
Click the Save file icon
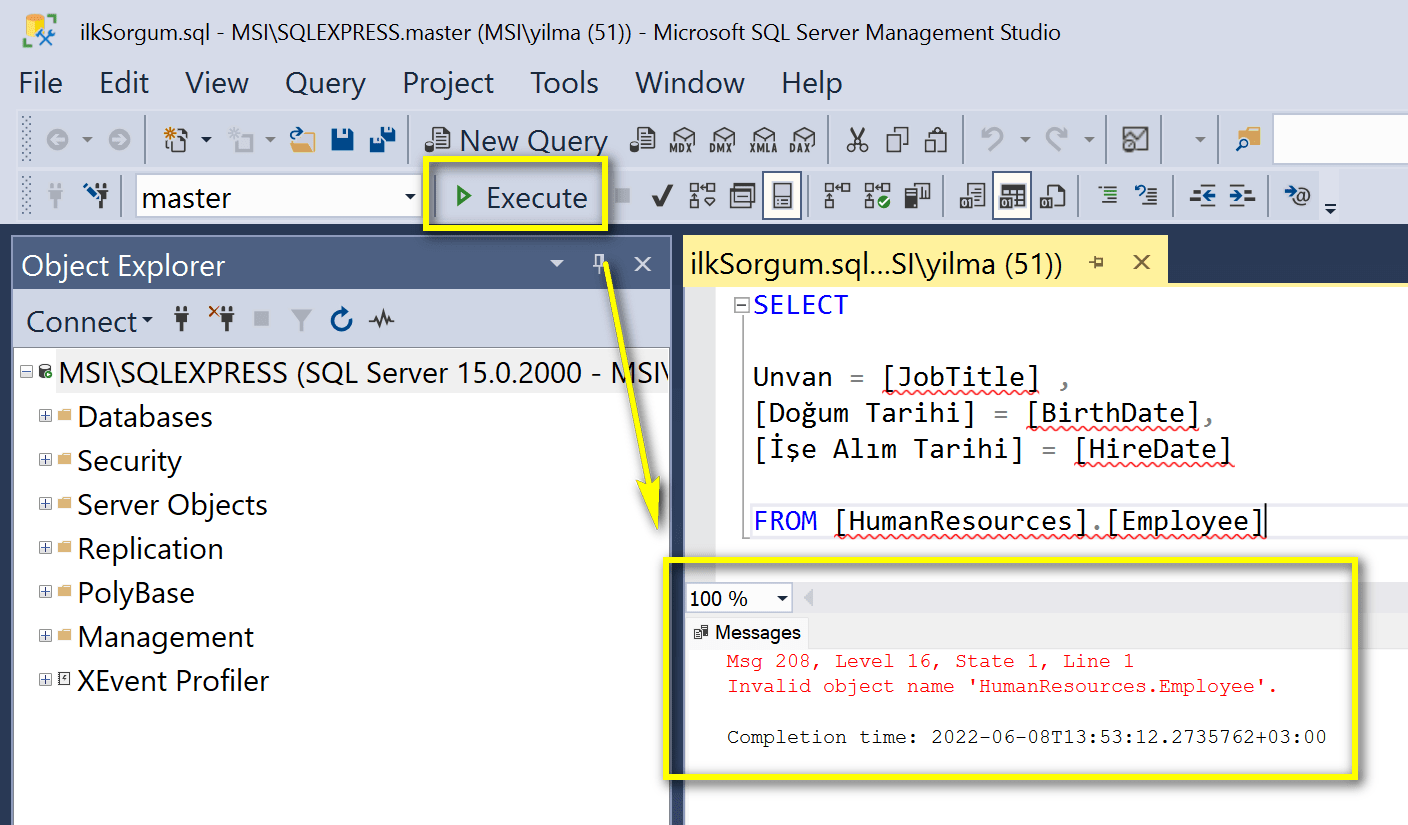coord(343,140)
